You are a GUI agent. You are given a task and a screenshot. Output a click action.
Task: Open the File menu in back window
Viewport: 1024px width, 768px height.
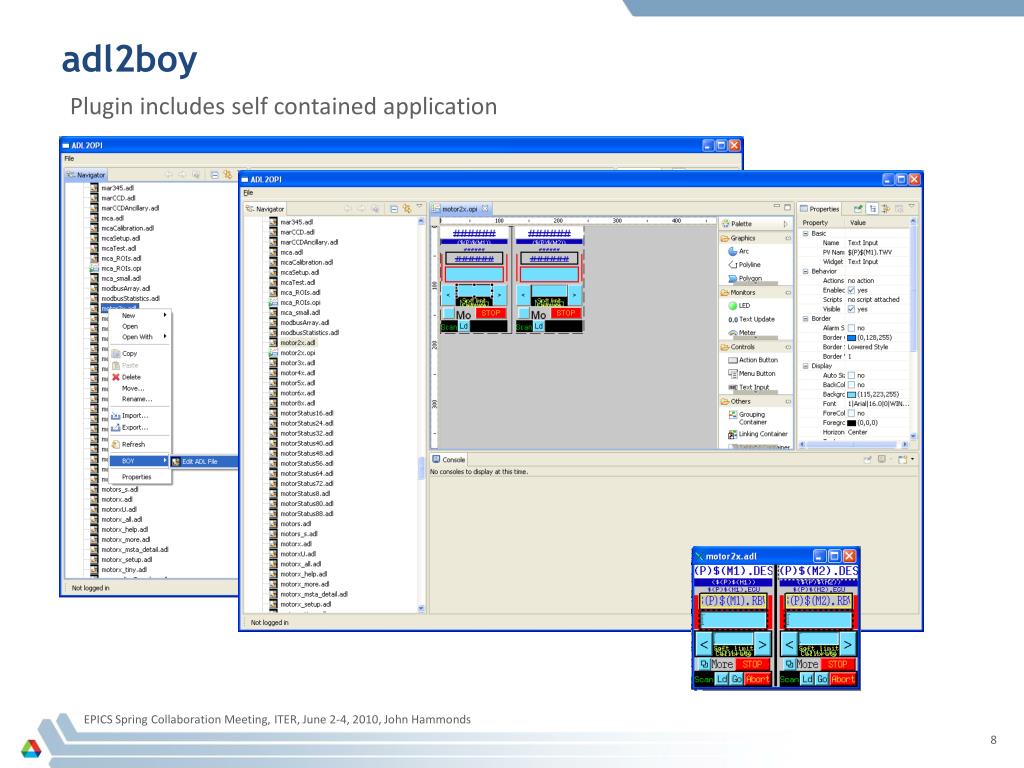pos(69,158)
